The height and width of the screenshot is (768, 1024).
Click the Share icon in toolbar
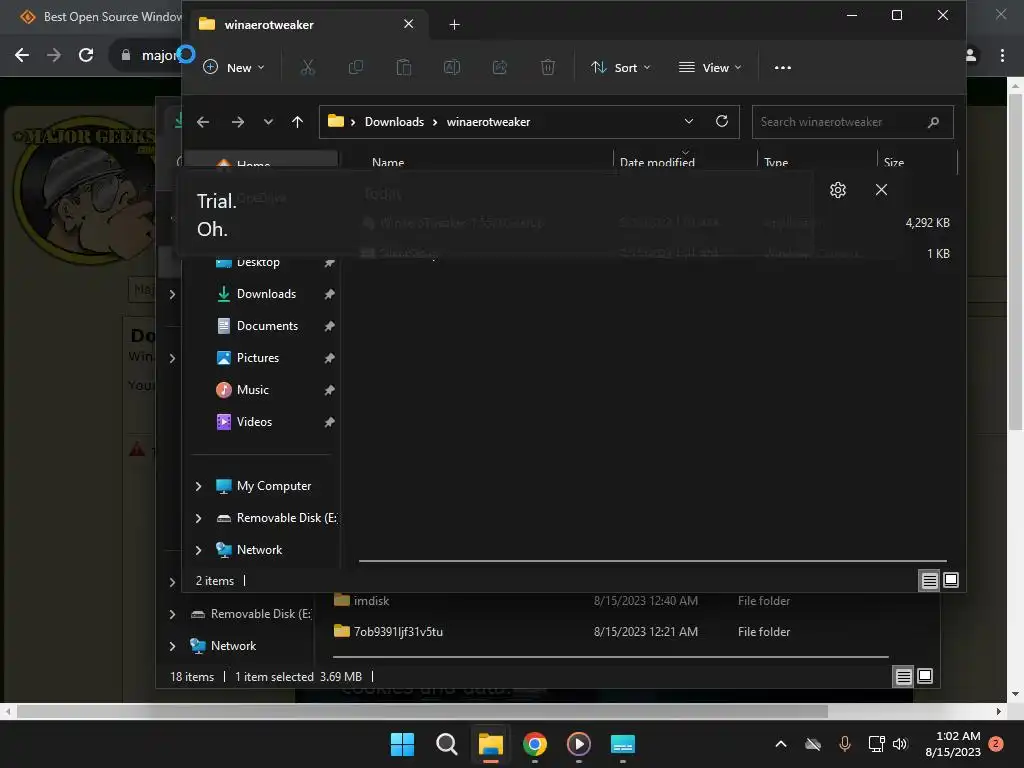coord(500,67)
